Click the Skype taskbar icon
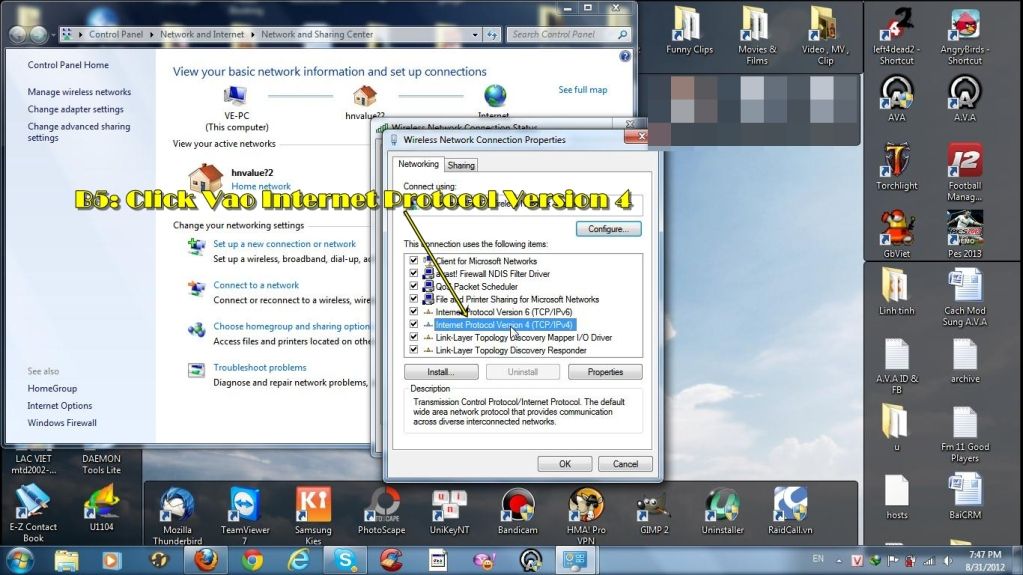Screen dimensions: 1023x575 coord(345,559)
